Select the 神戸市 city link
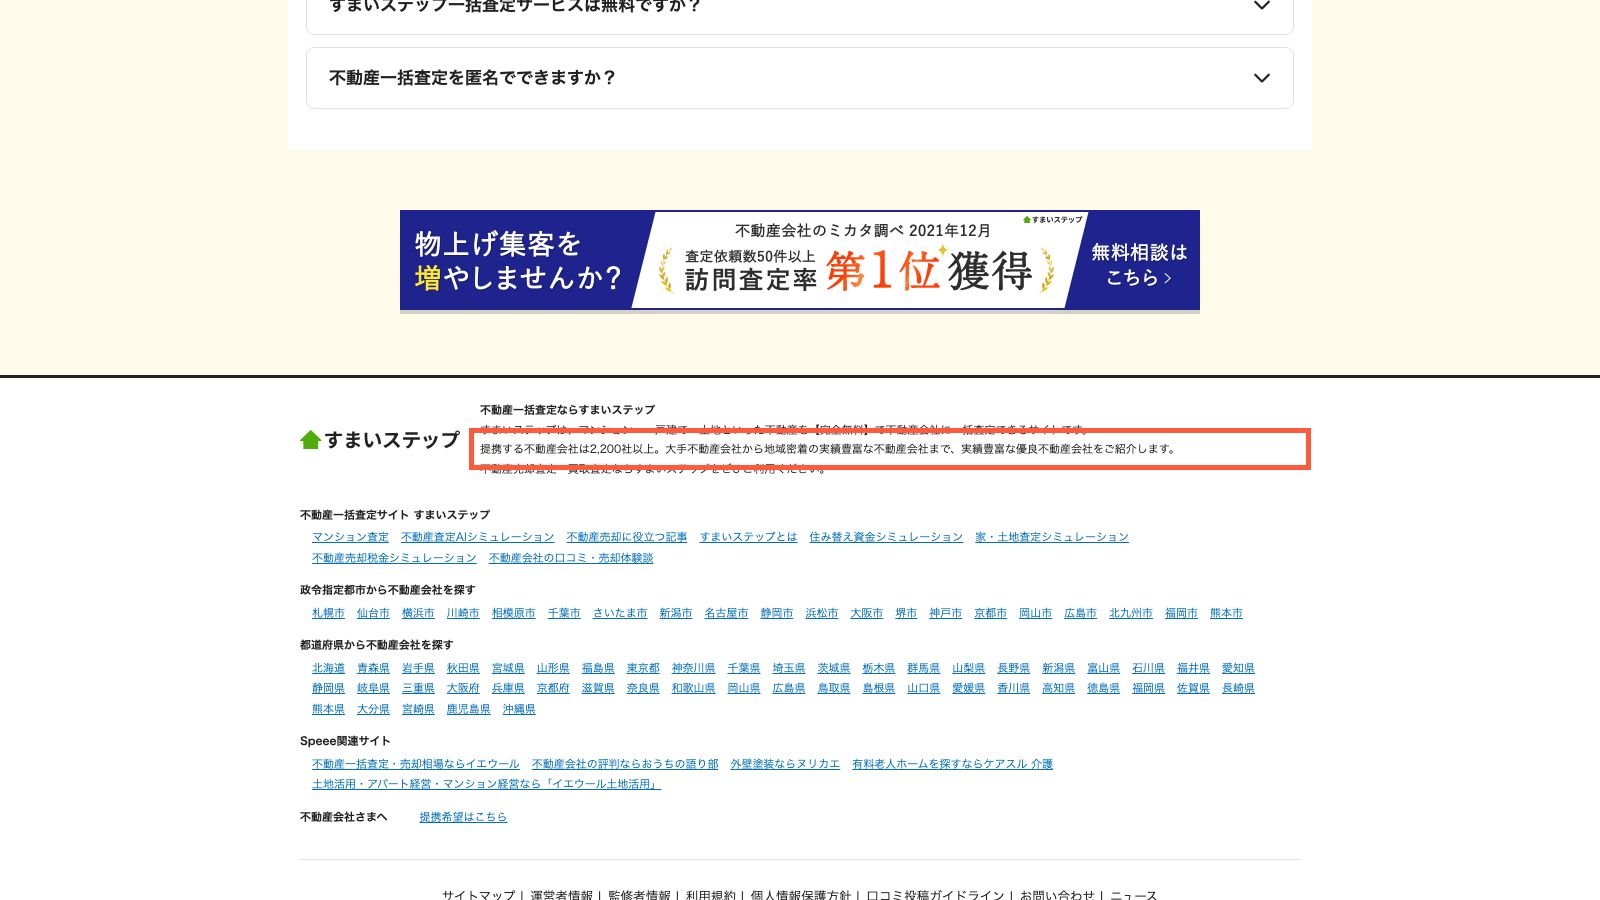1600x900 pixels. pyautogui.click(x=945, y=613)
